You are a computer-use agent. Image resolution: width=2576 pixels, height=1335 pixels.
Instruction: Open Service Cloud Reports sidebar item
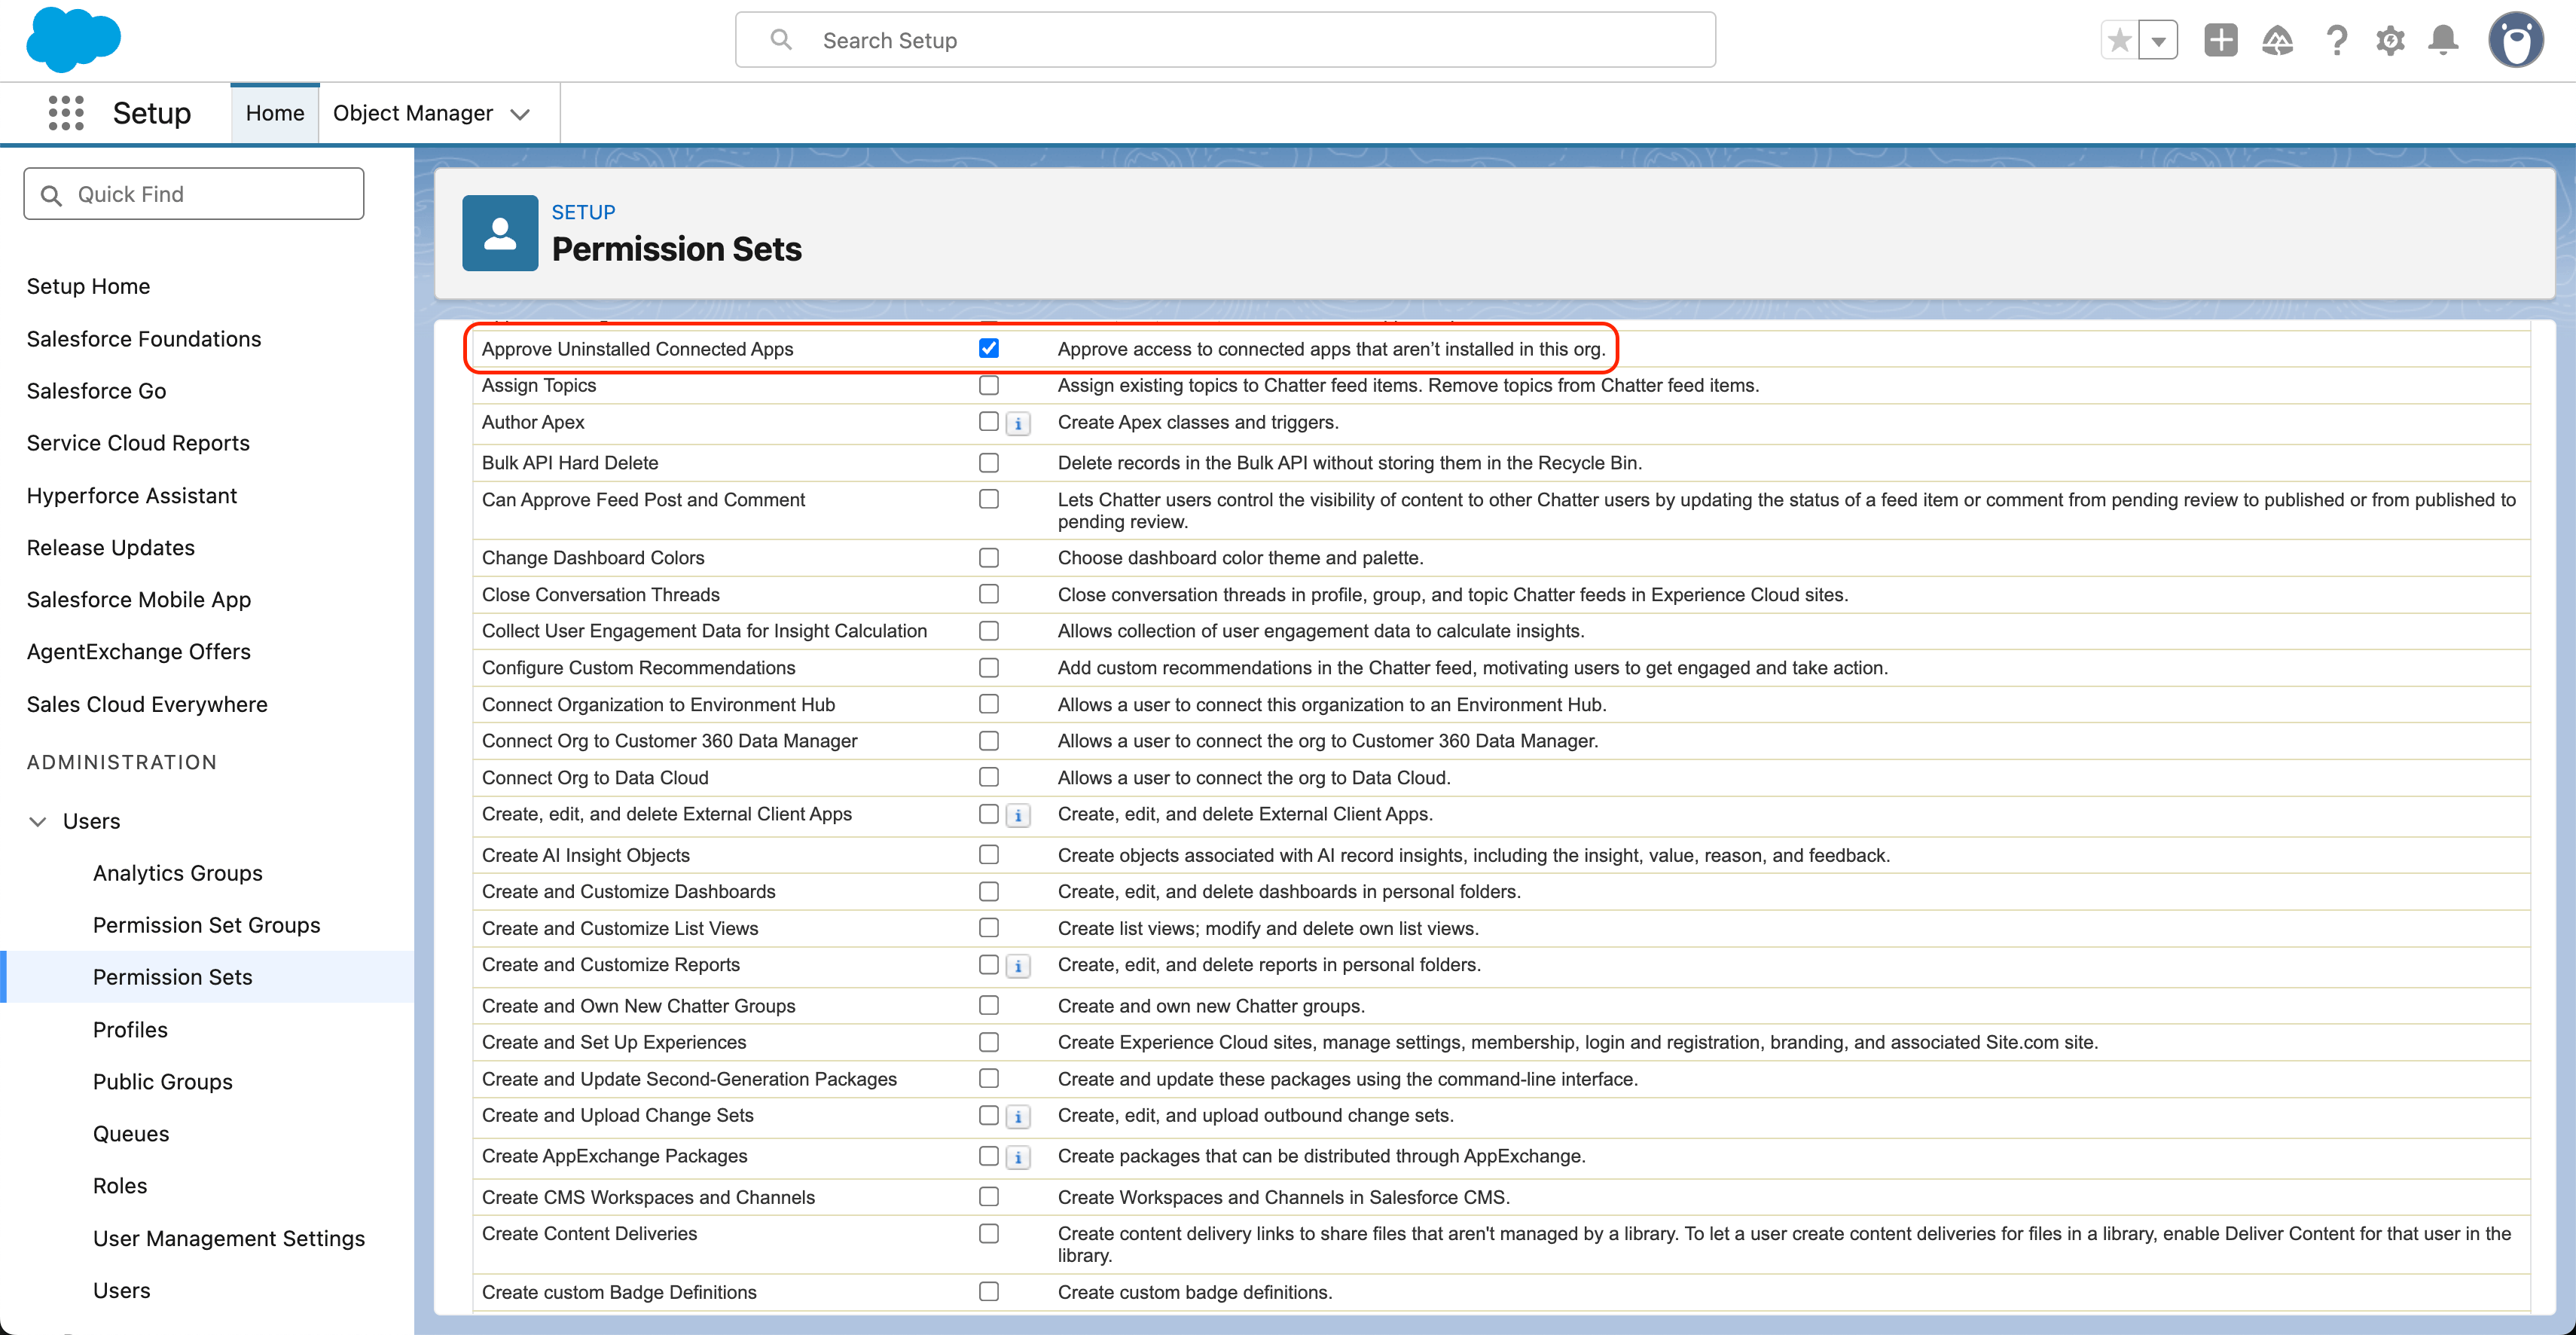pos(138,443)
